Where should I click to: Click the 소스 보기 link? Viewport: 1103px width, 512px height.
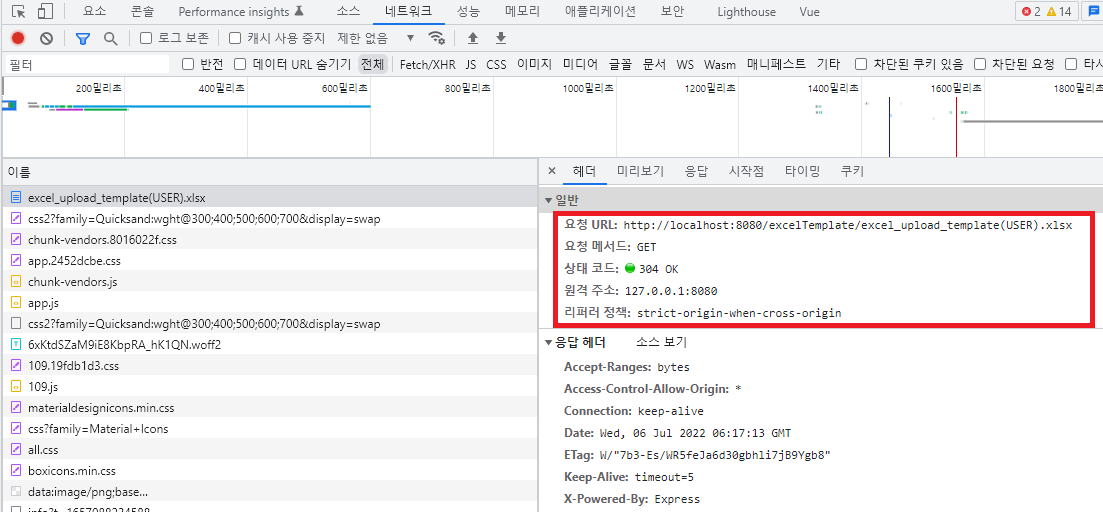click(661, 342)
